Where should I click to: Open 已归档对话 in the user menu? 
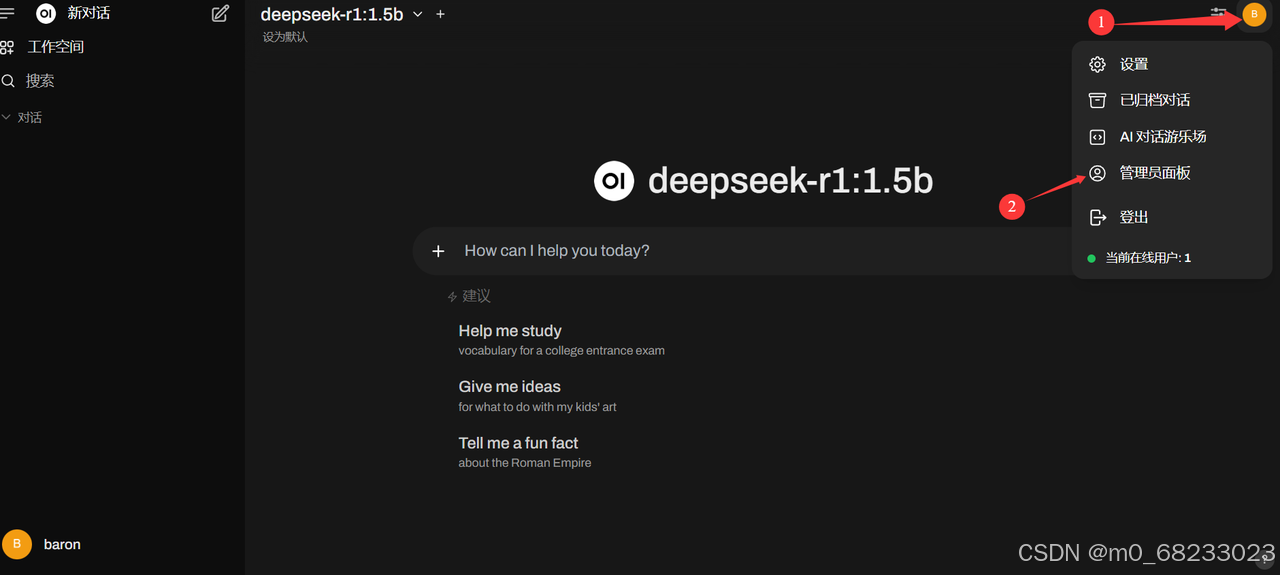pyautogui.click(x=1171, y=100)
